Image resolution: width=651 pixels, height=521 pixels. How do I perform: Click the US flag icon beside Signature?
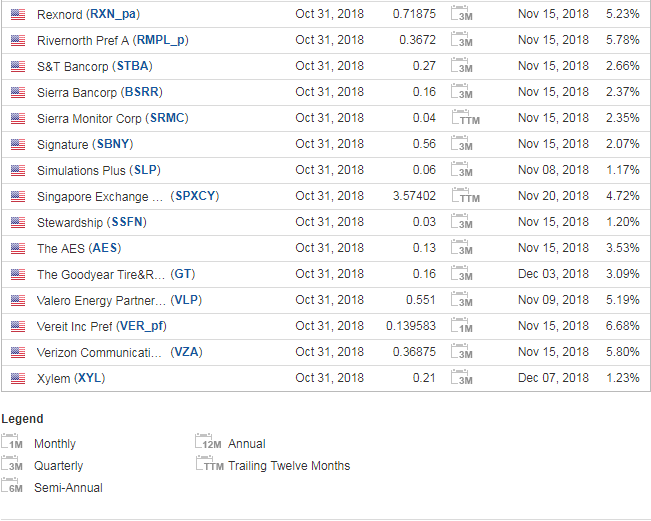[x=18, y=144]
